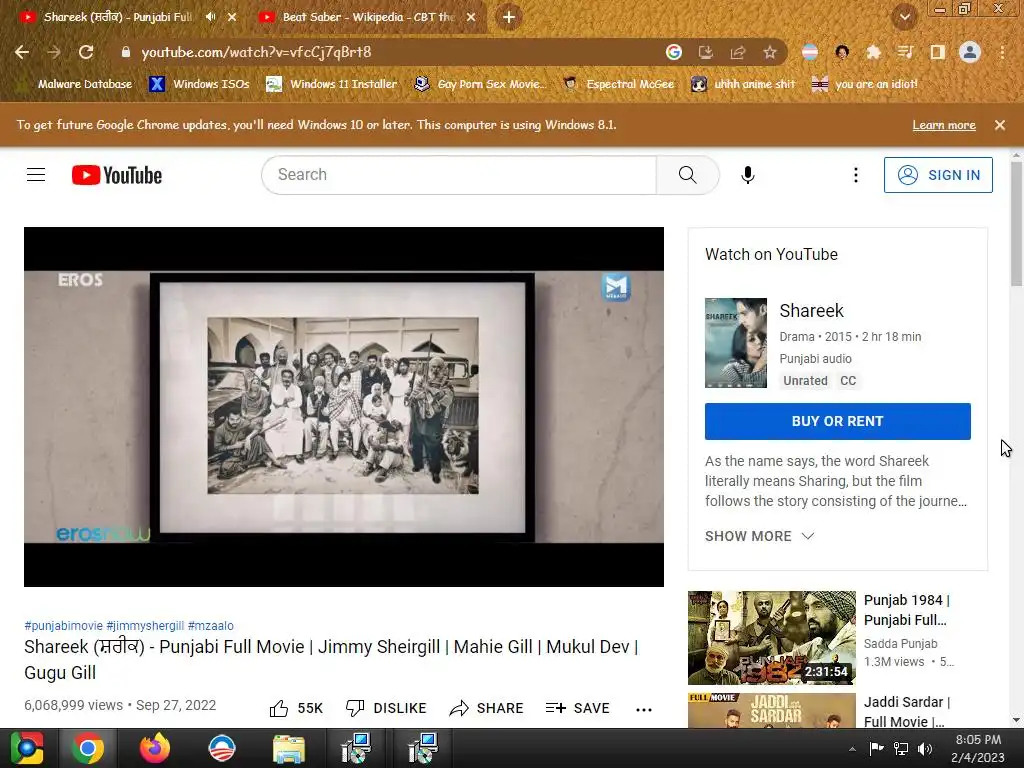This screenshot has height=768, width=1024.
Task: Dismiss the Chrome update infobar
Action: (x=1000, y=125)
